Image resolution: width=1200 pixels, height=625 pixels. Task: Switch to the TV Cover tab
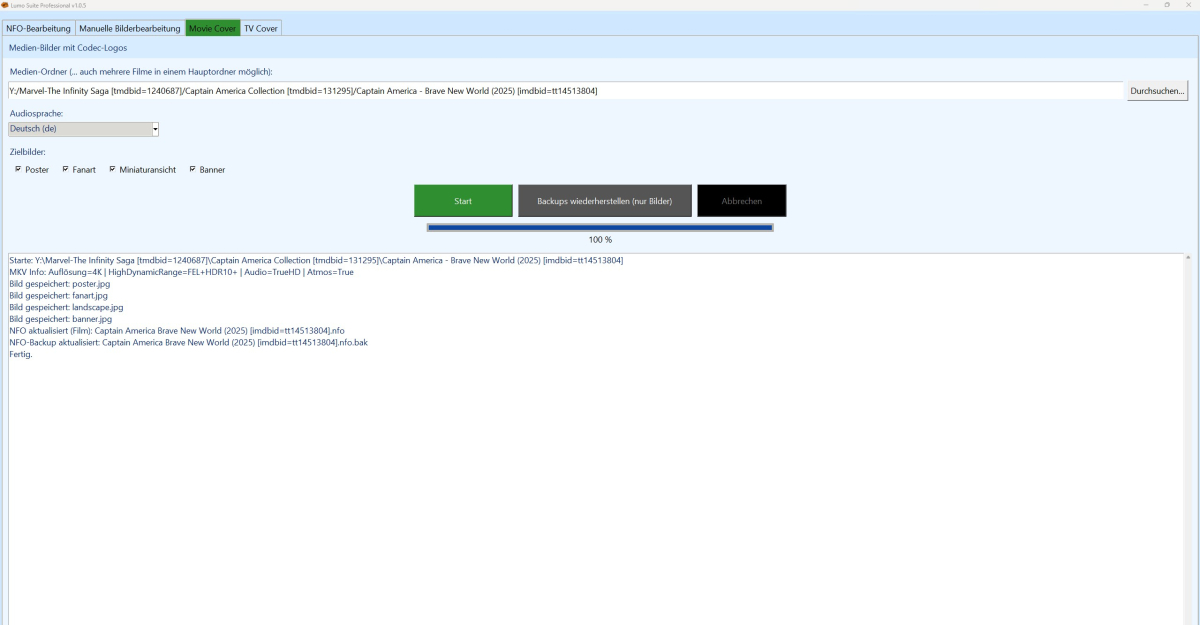point(260,29)
